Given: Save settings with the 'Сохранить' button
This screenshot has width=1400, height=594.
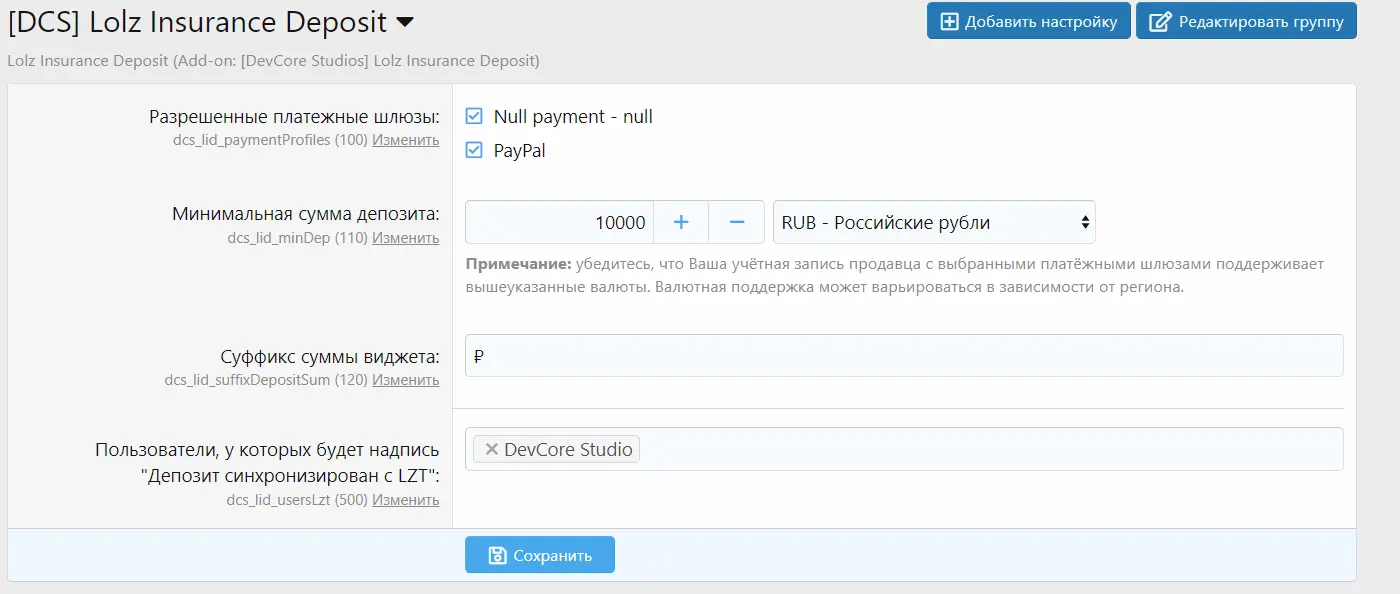Looking at the screenshot, I should [x=540, y=555].
